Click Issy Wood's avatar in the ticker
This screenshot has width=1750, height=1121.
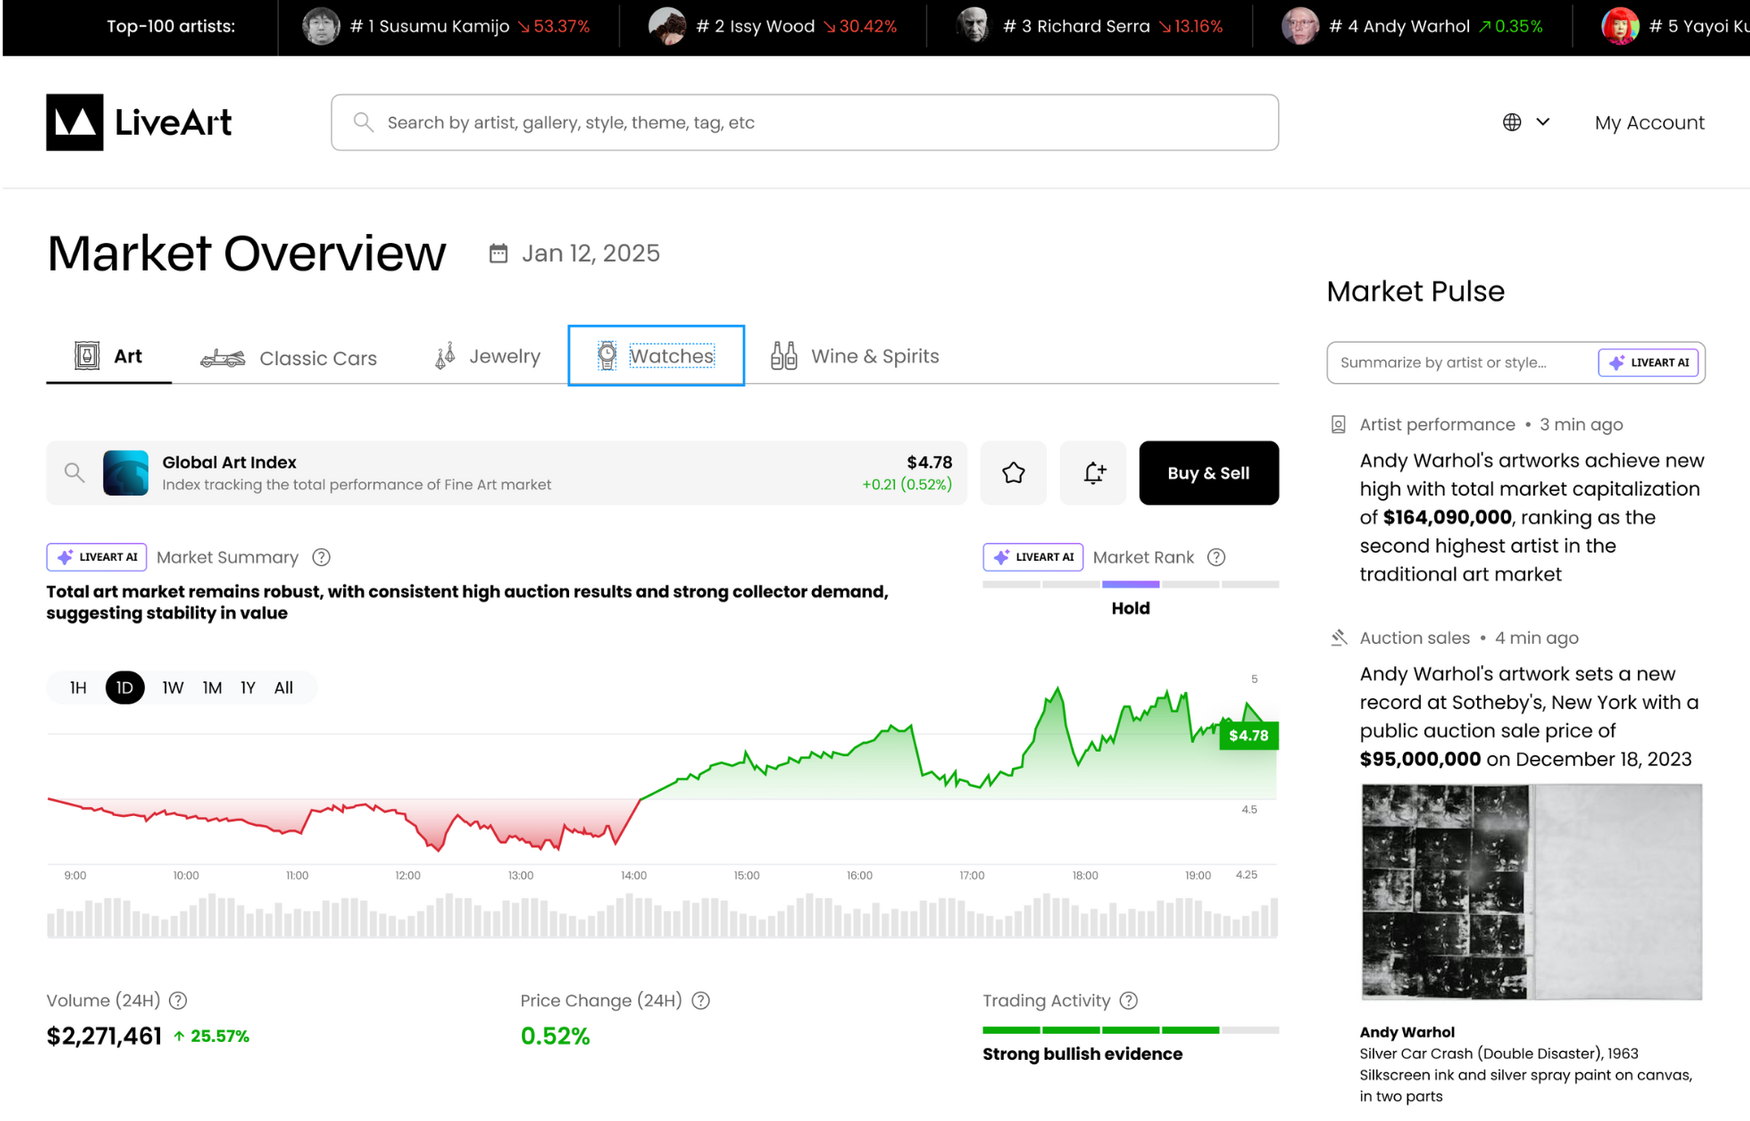click(x=667, y=26)
